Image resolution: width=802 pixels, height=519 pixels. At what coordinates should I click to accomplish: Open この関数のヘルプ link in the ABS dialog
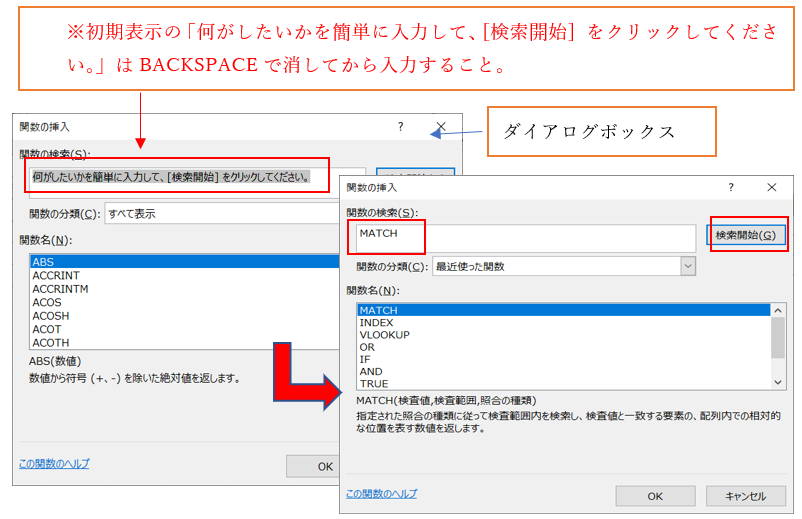pos(54,463)
